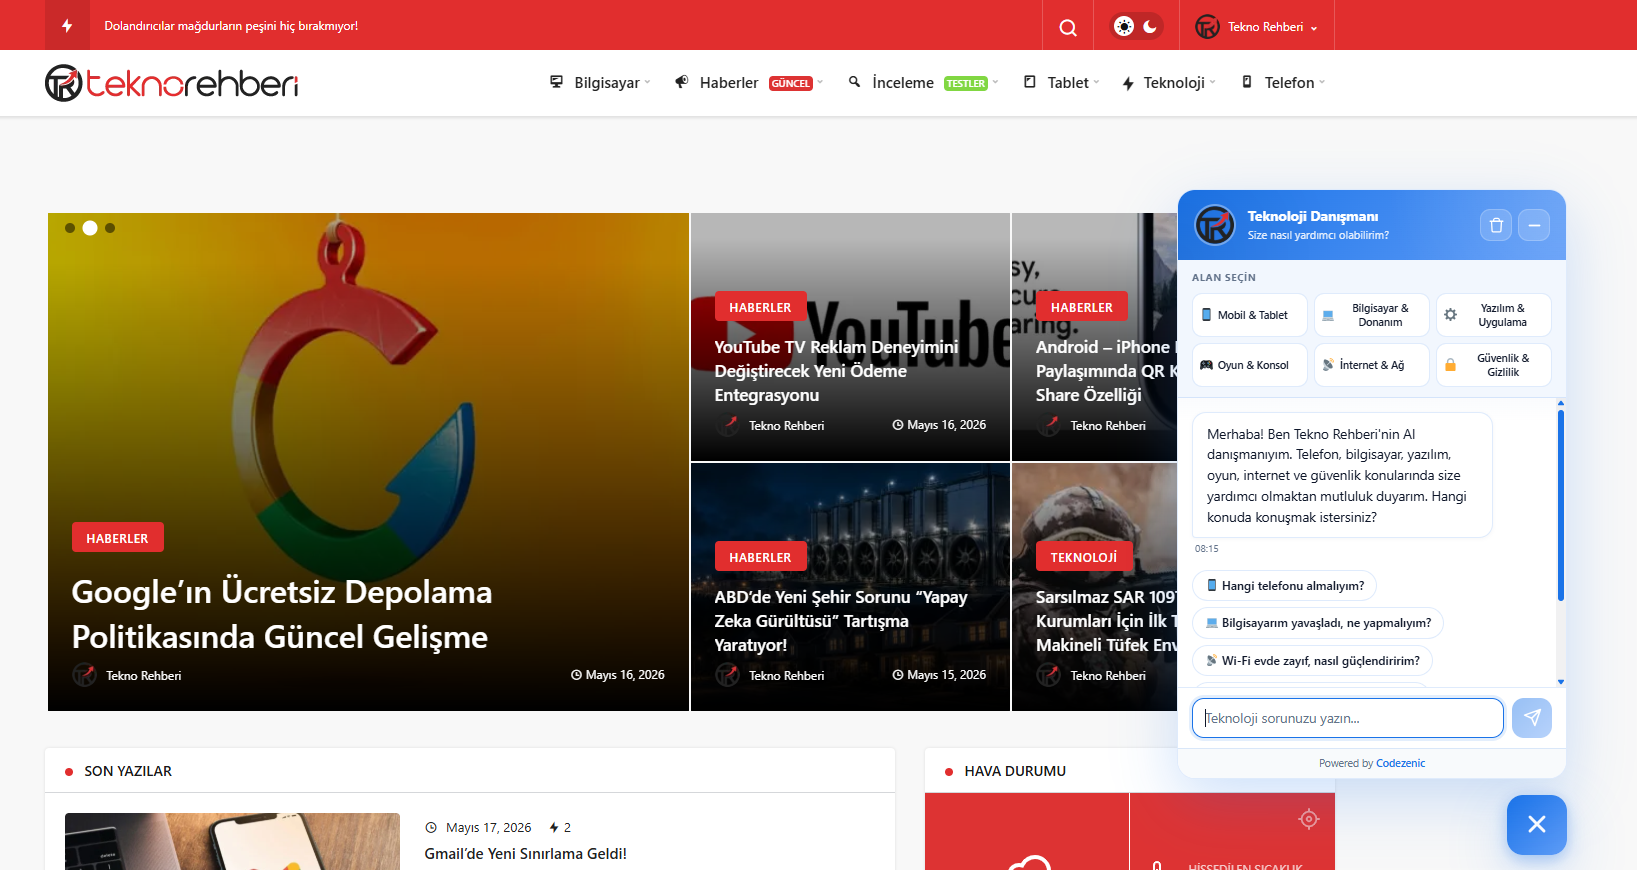Expand the Tekno Rehberi account dropdown
1637x870 pixels.
click(x=1257, y=27)
